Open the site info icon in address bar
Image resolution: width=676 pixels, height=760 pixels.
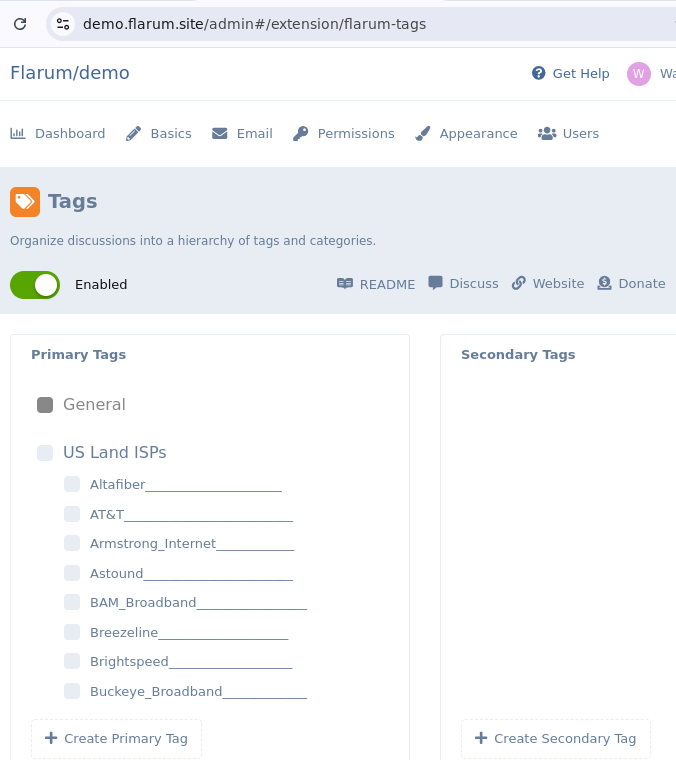(x=63, y=24)
